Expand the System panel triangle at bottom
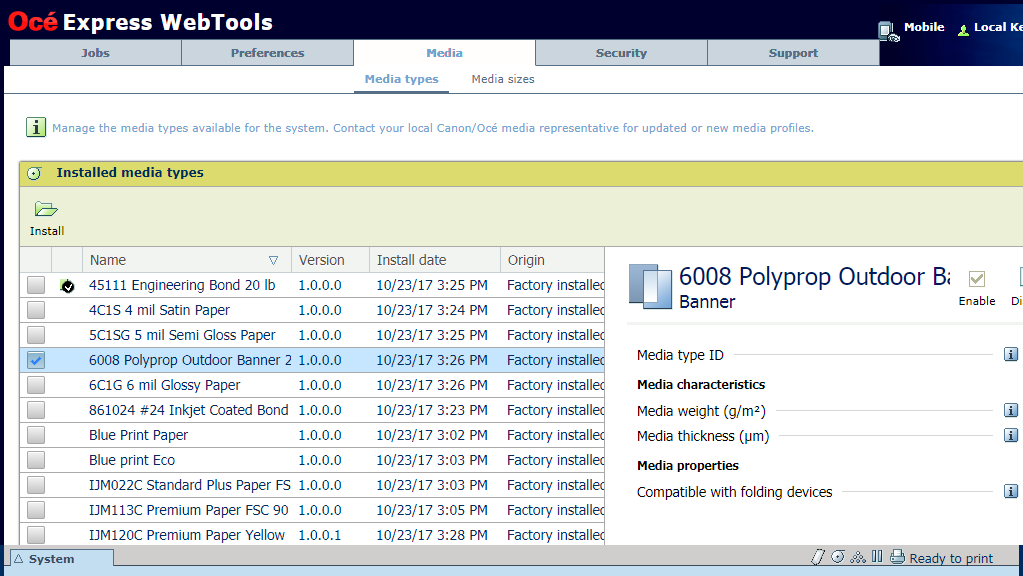The width and height of the screenshot is (1023, 576). point(19,558)
